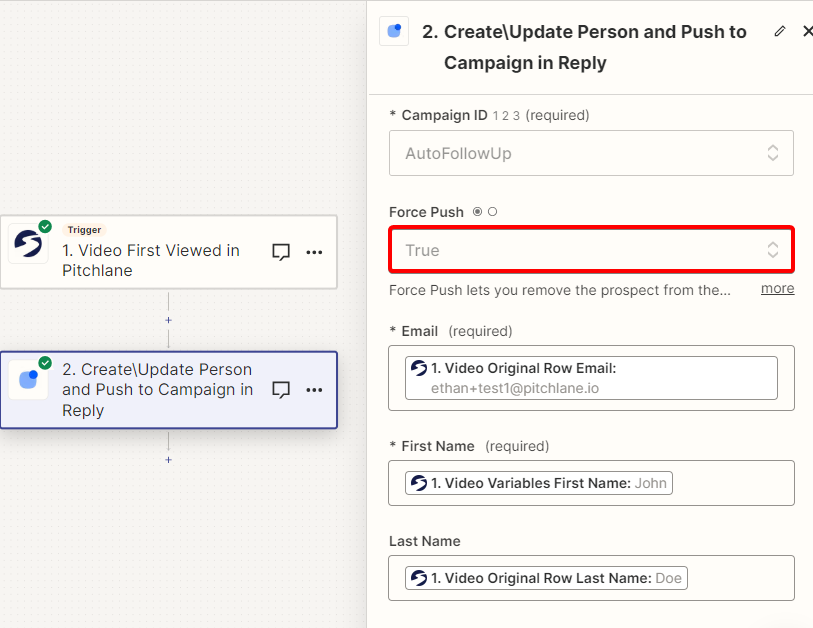Select the first Force Push radio option
The width and height of the screenshot is (813, 628).
[x=478, y=212]
